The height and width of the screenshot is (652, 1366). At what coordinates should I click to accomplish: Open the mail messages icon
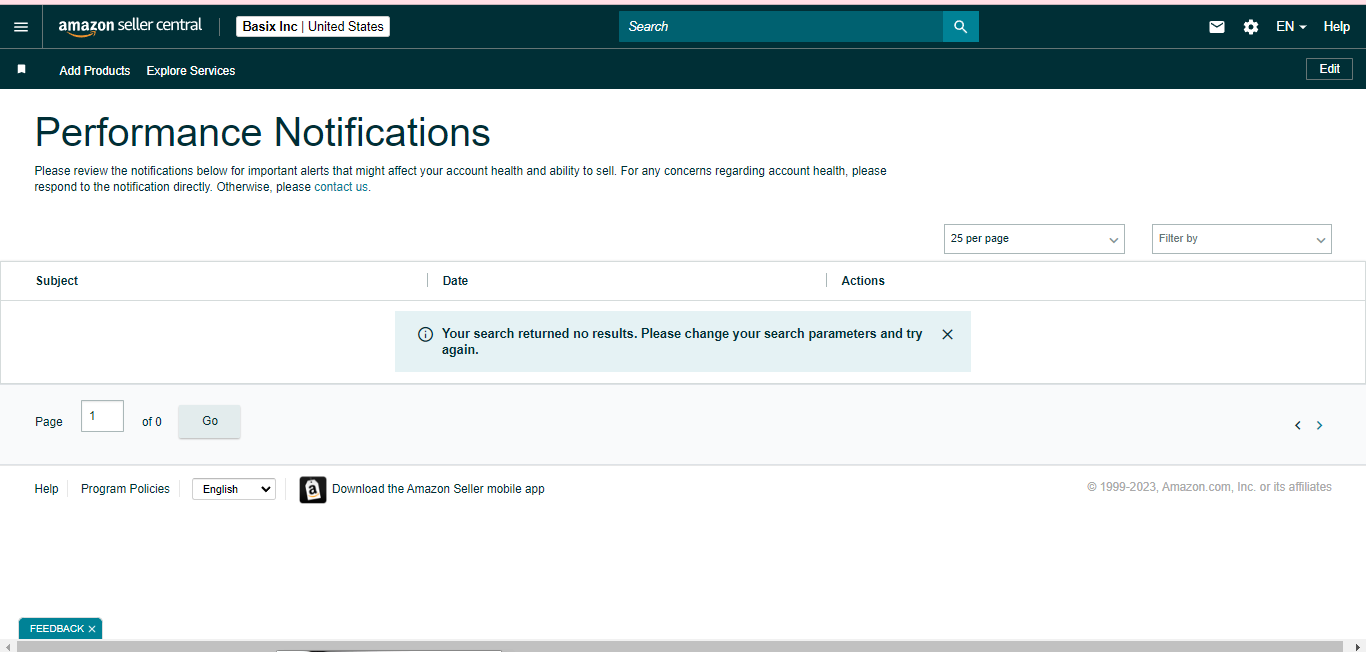click(1217, 27)
